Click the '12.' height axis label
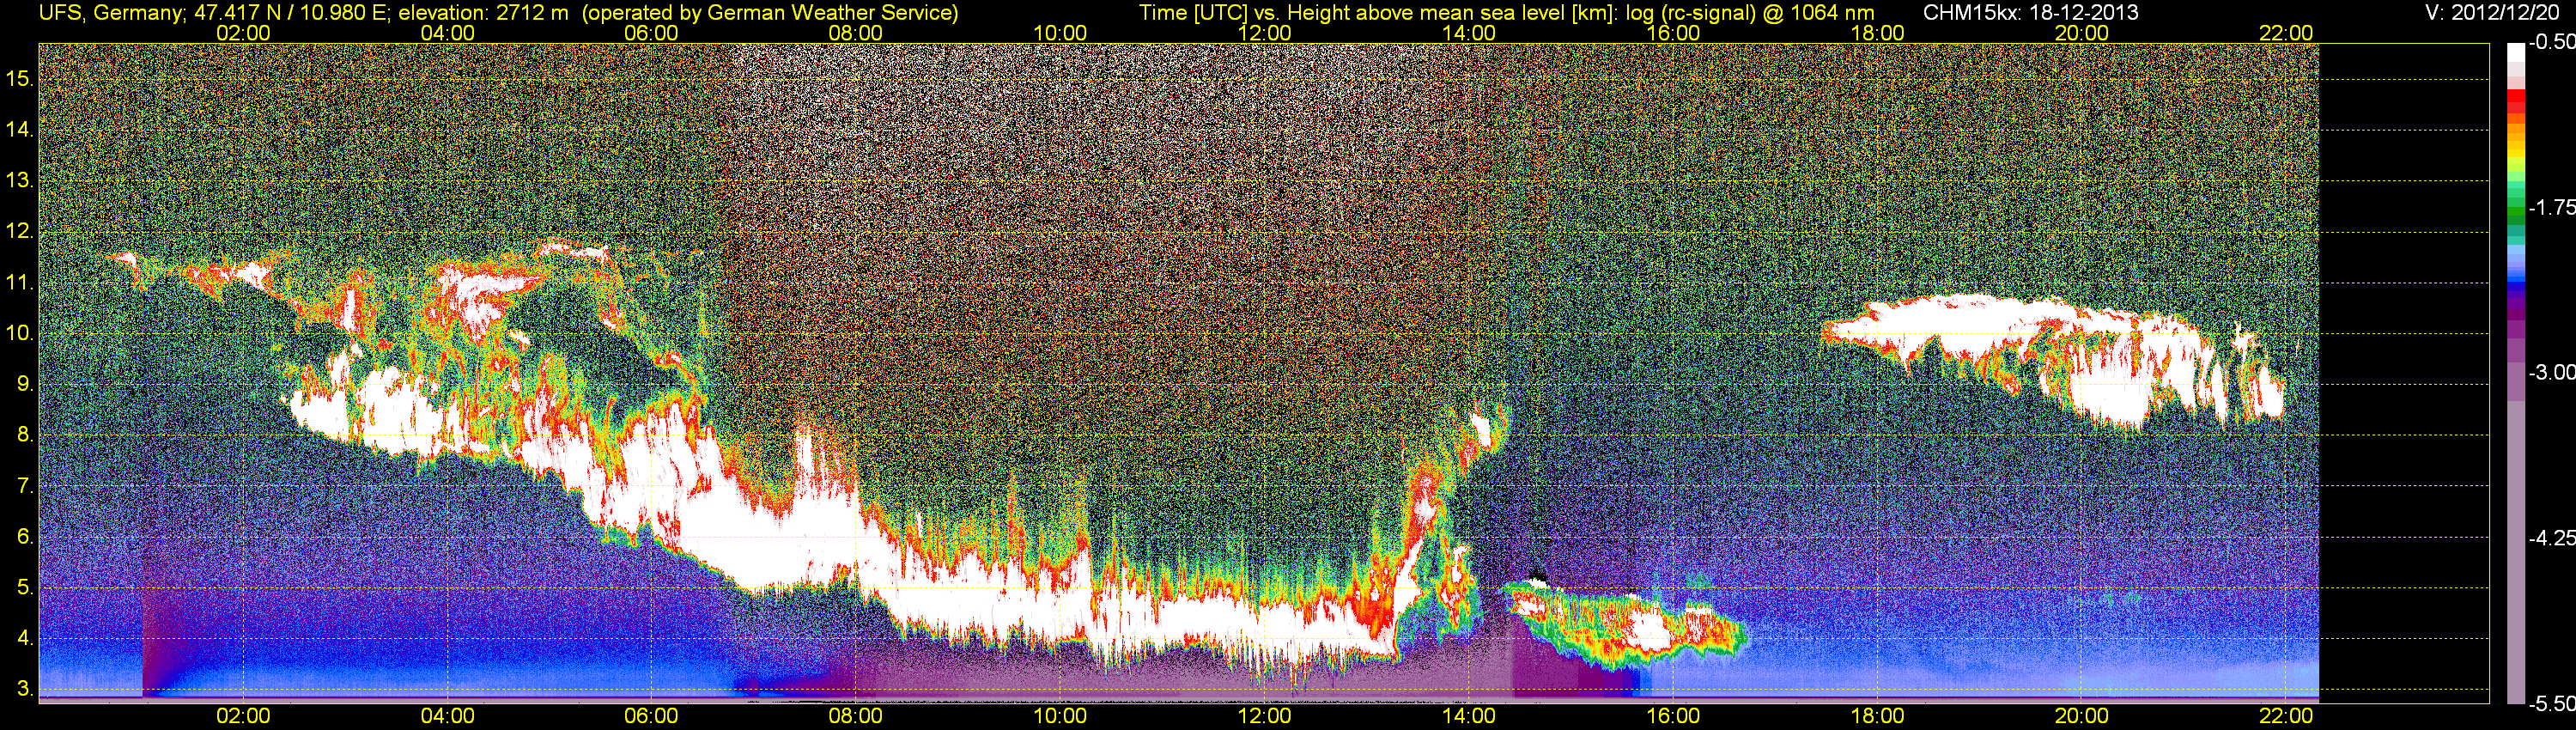2576x730 pixels. (20, 231)
